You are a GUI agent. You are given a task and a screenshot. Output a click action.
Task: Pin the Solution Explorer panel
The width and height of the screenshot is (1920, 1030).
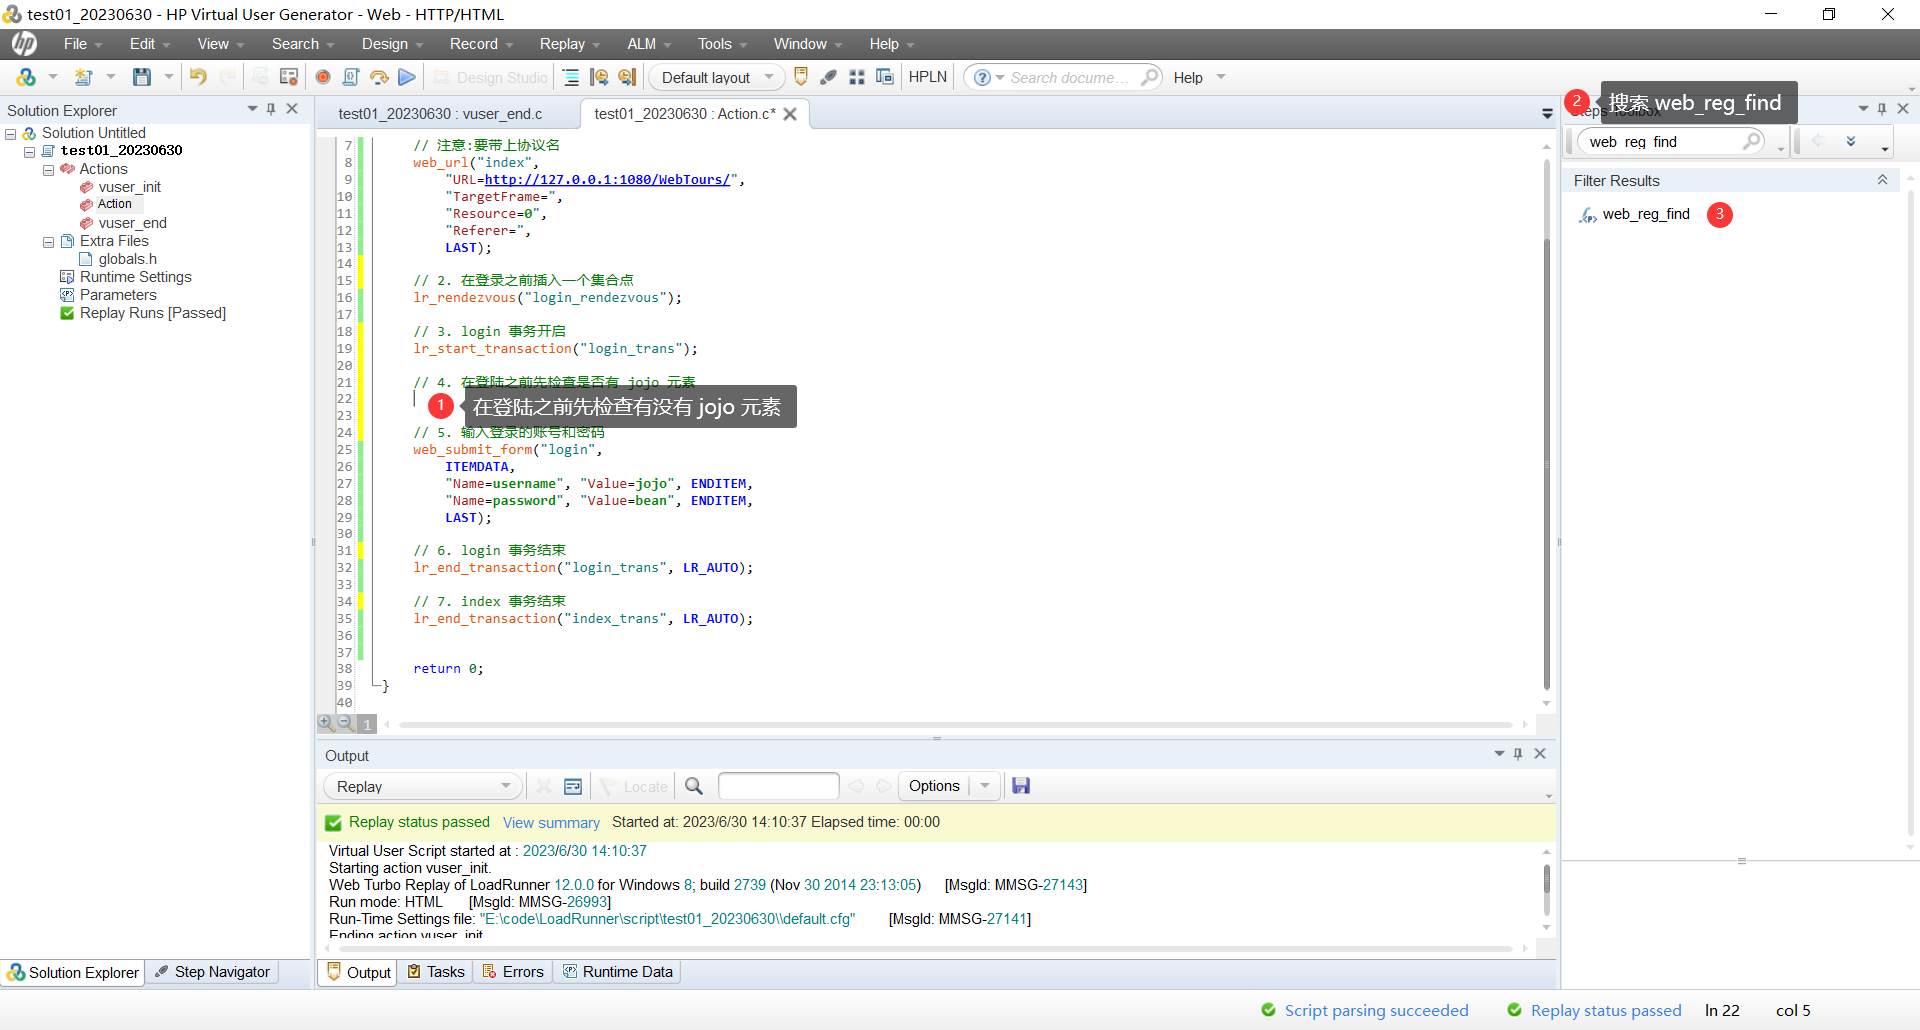(x=271, y=109)
